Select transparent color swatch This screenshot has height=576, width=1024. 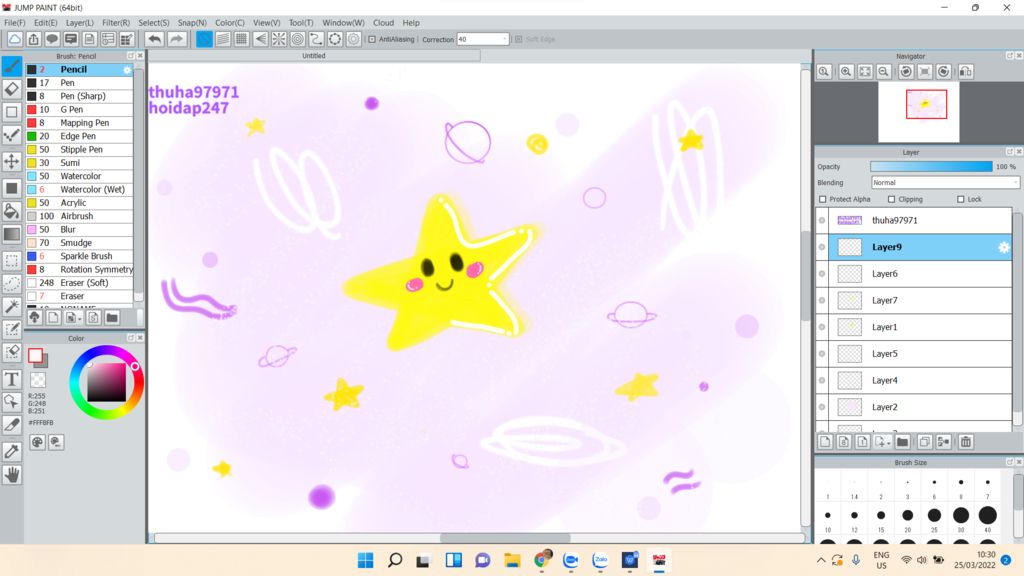(x=38, y=379)
